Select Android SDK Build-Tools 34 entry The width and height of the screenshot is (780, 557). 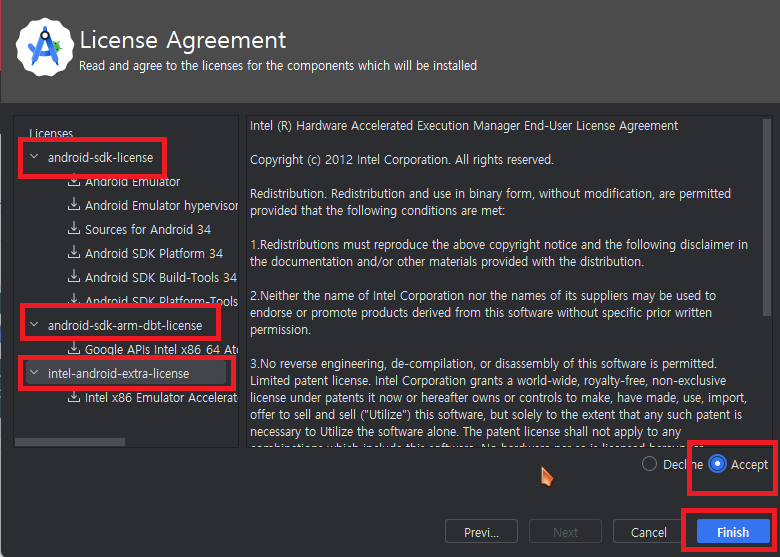(x=161, y=277)
